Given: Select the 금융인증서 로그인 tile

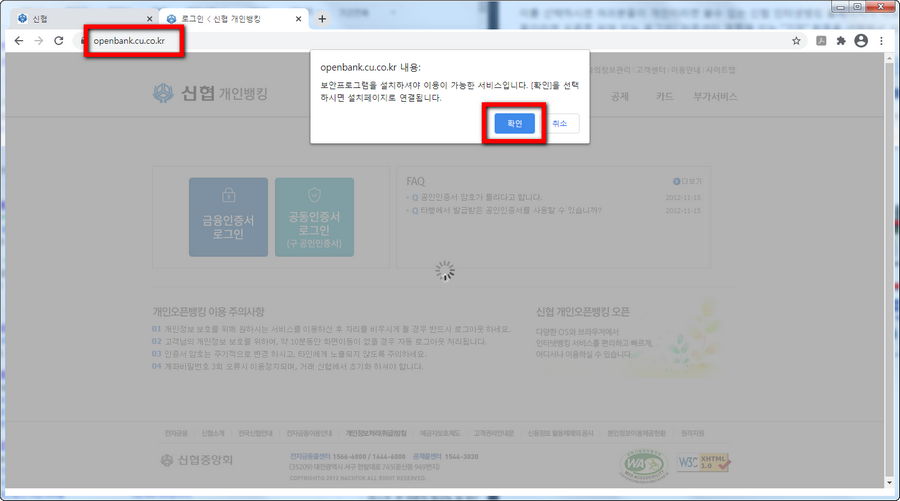Looking at the screenshot, I should [x=228, y=217].
